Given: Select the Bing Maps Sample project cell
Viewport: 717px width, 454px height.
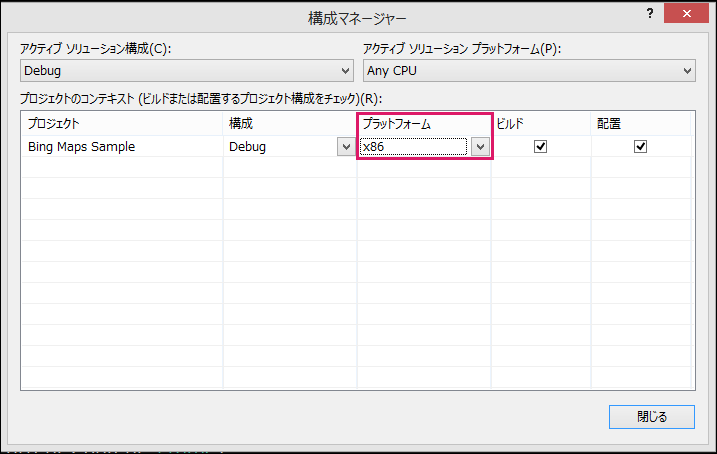Looking at the screenshot, I should pos(122,146).
